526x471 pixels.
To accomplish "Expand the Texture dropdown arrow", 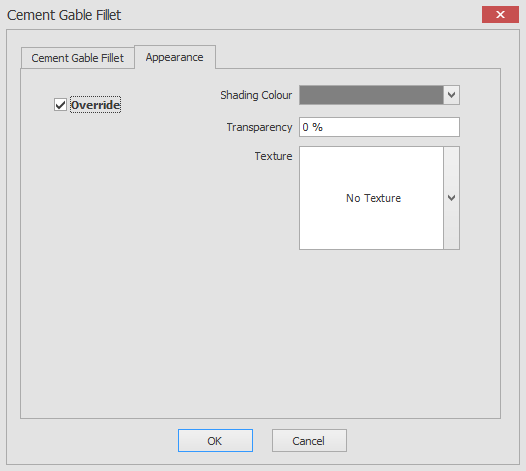I will (x=452, y=198).
